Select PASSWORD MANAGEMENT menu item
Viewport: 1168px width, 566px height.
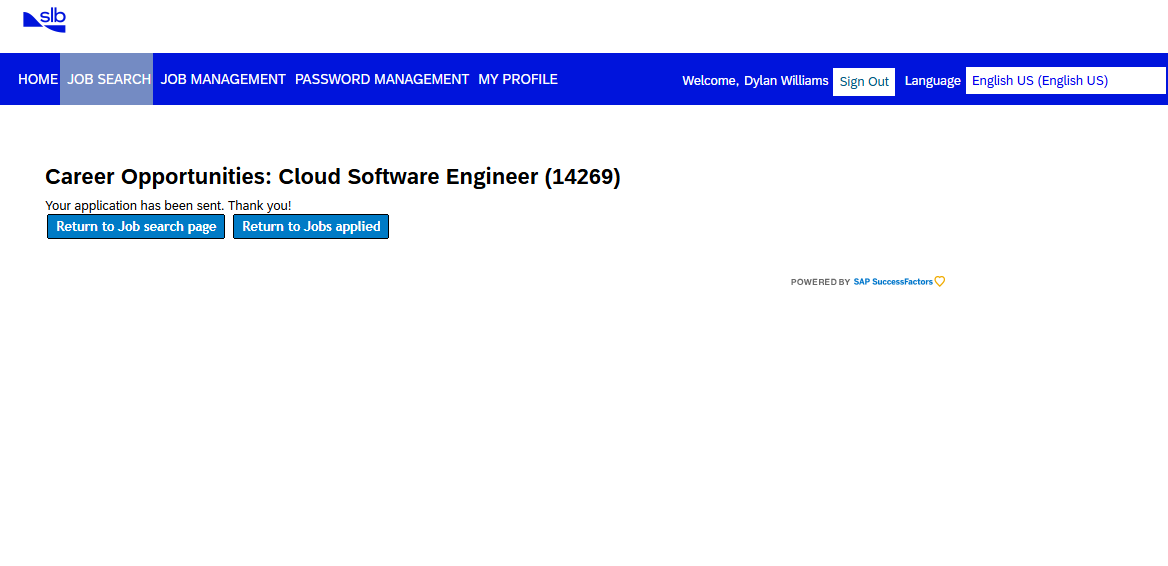point(381,79)
